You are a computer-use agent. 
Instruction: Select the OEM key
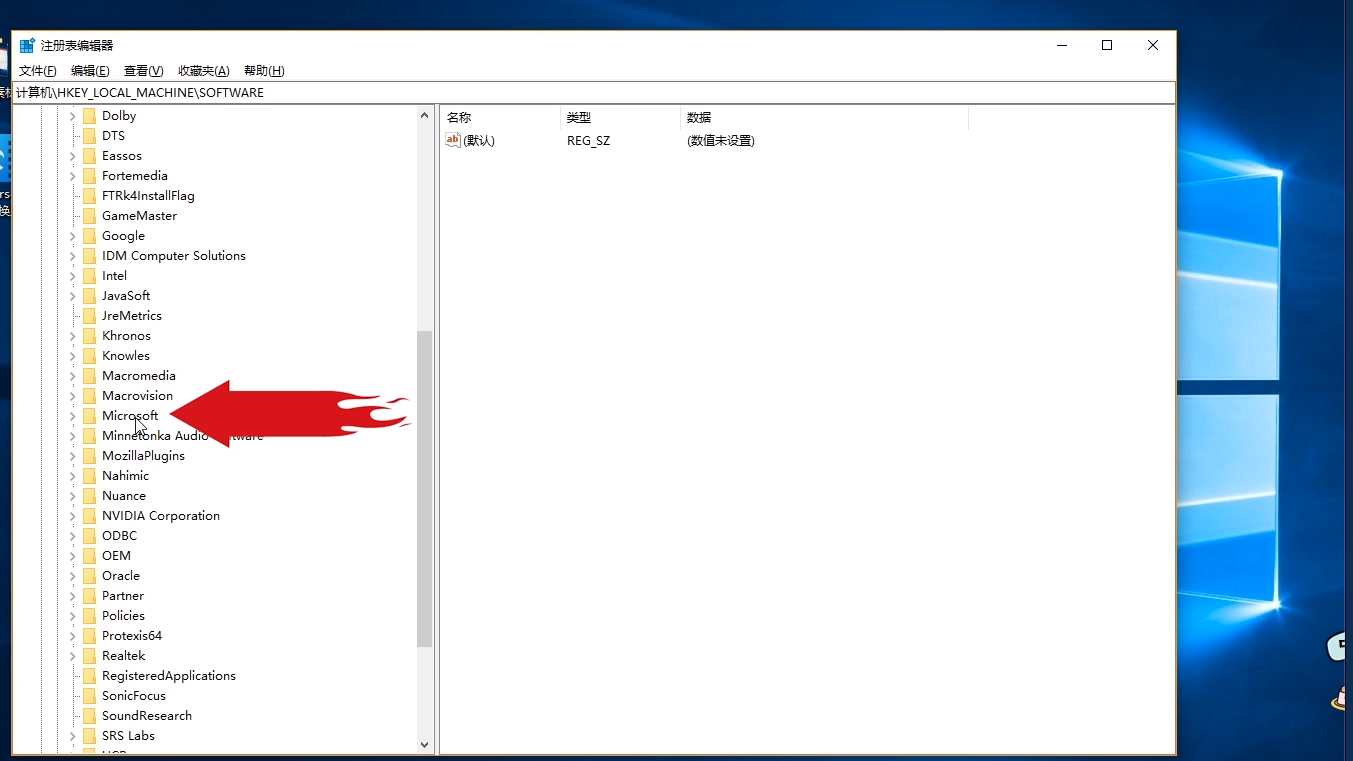click(x=116, y=556)
